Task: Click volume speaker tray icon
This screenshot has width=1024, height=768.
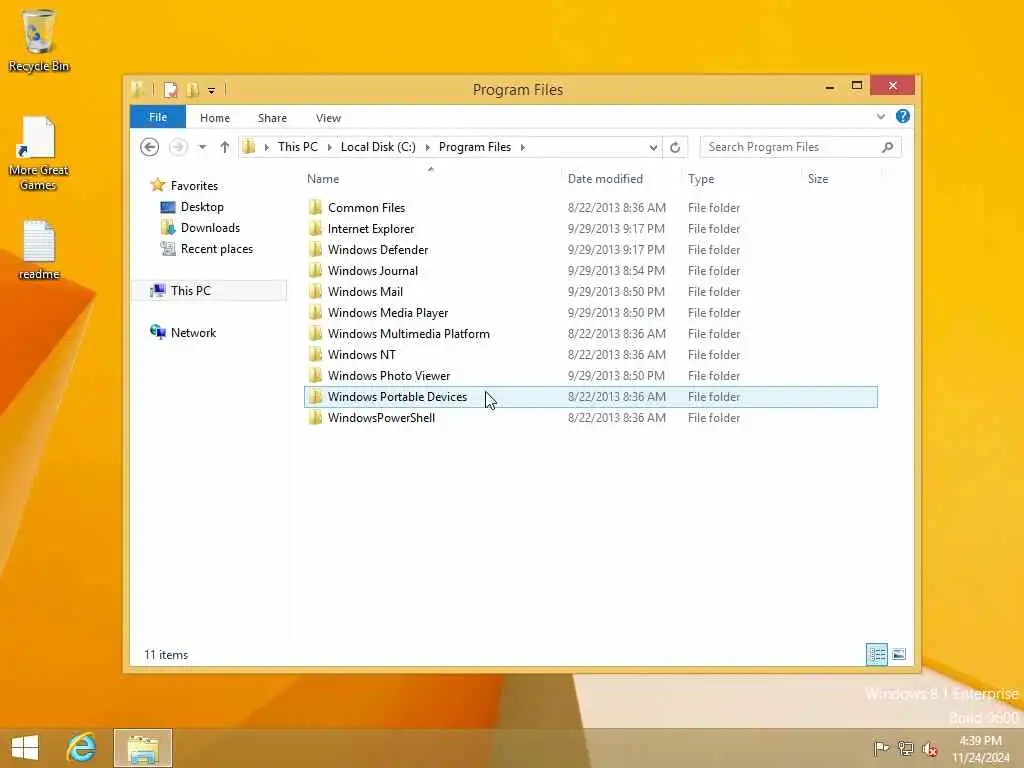Action: [929, 749]
